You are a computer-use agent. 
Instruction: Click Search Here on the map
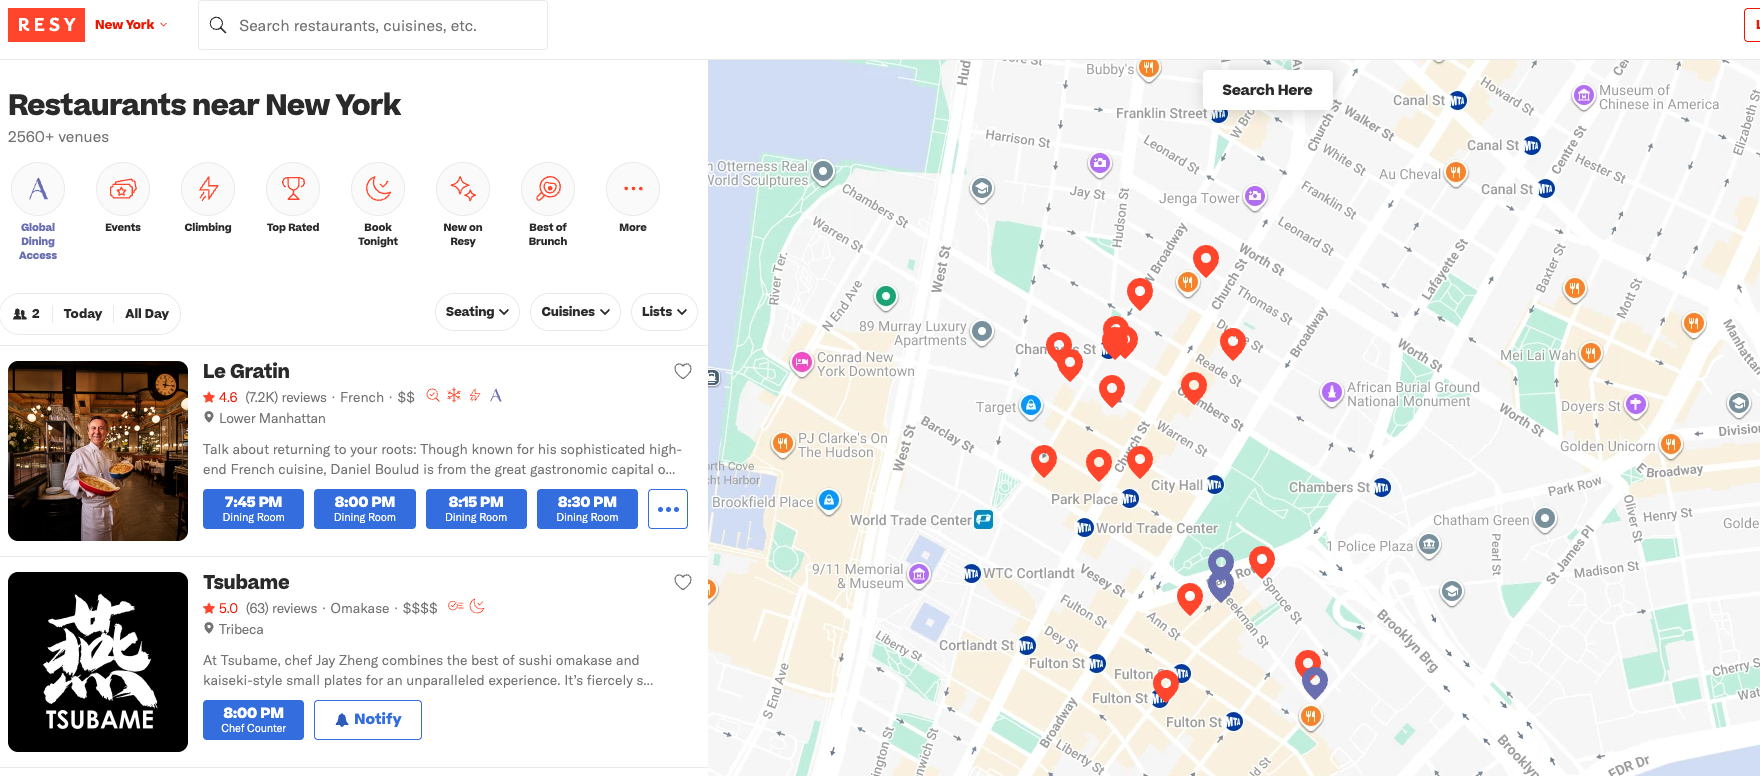[x=1267, y=90]
